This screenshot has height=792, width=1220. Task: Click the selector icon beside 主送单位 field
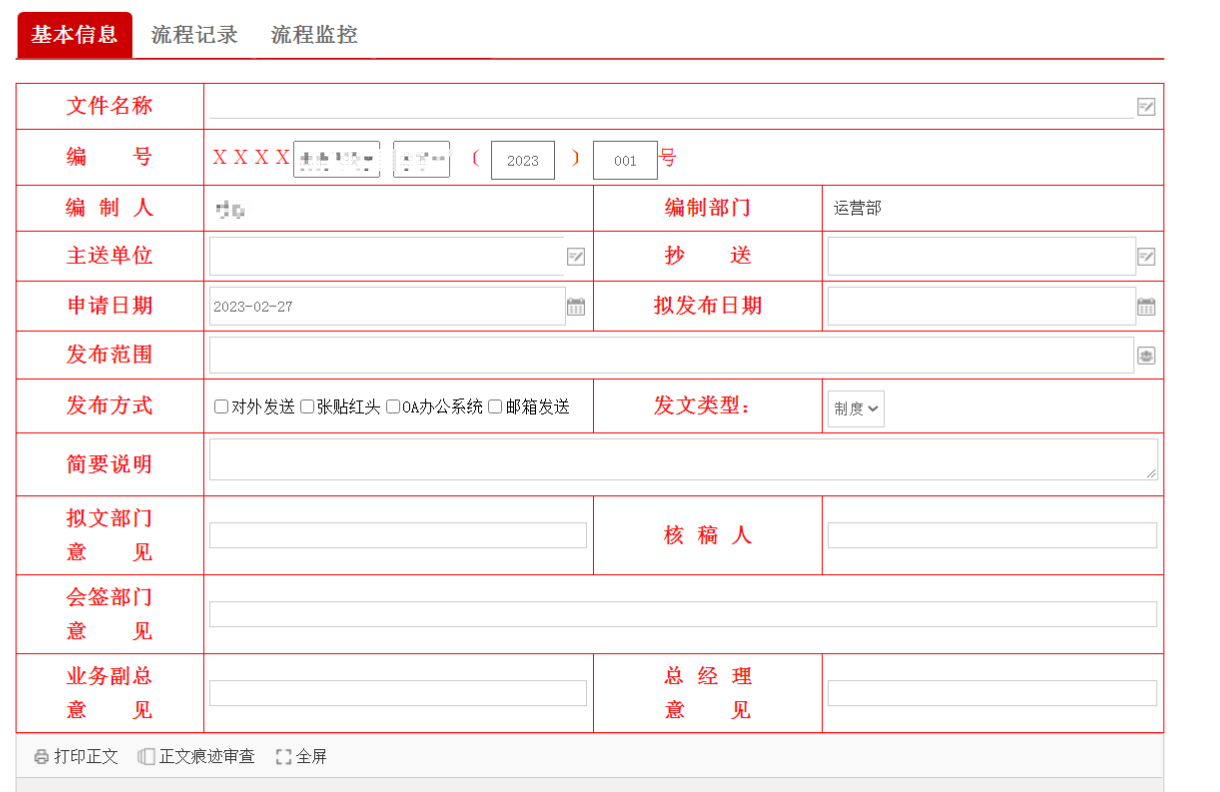point(576,257)
